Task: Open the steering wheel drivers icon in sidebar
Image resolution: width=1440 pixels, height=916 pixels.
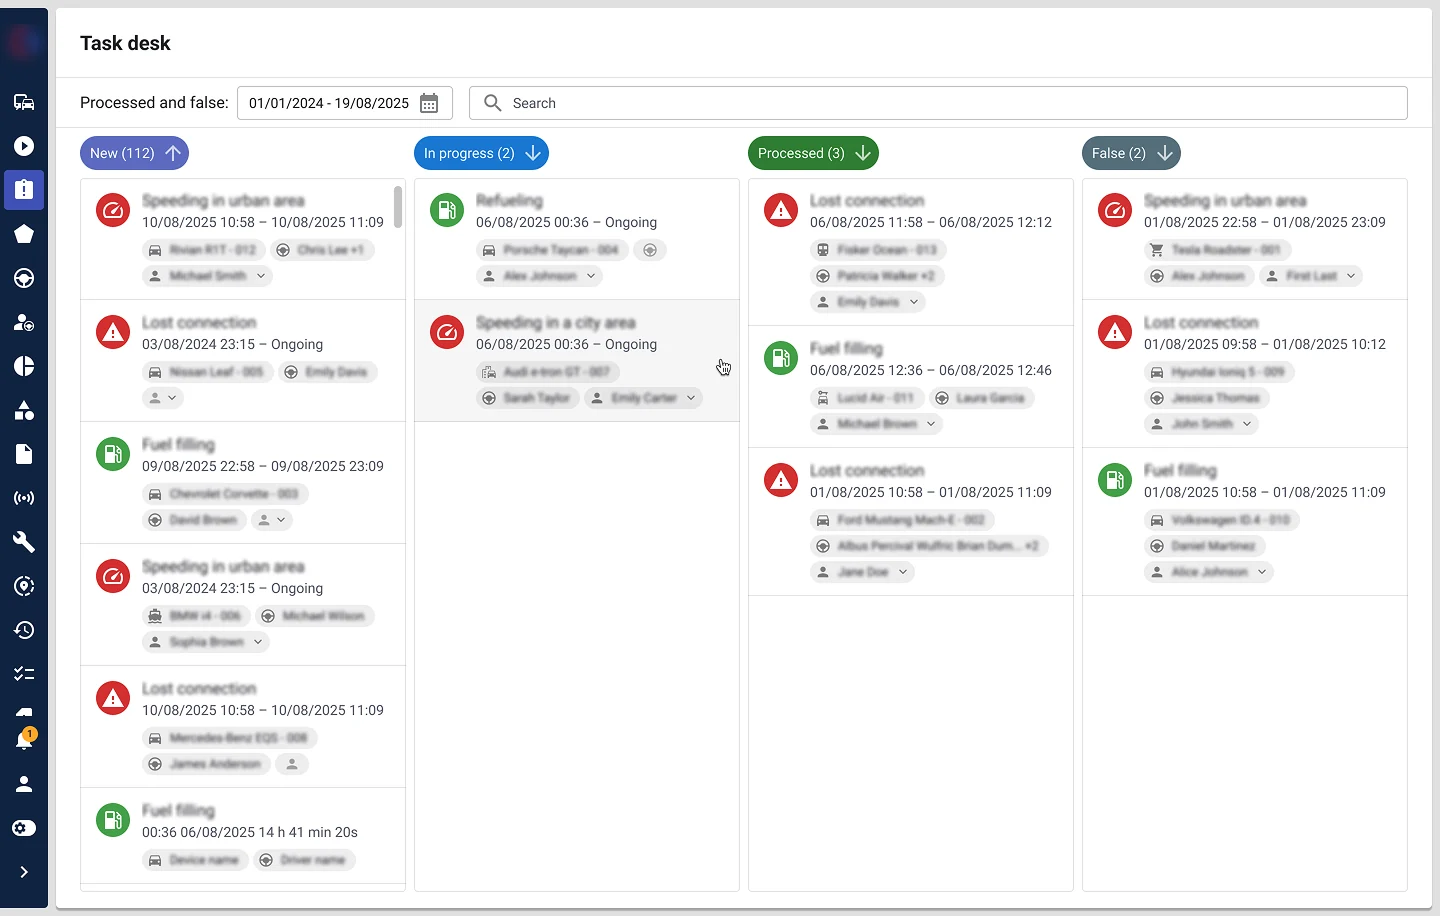Action: pyautogui.click(x=24, y=278)
